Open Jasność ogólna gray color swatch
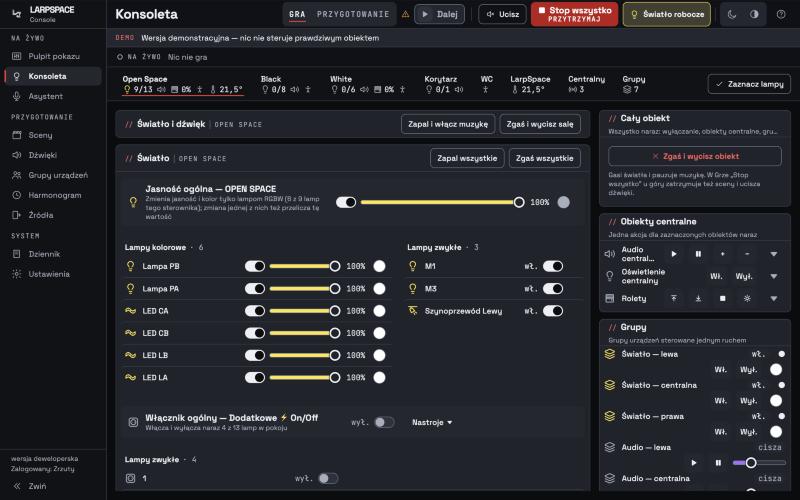Screen dimensions: 800x500 point(563,203)
